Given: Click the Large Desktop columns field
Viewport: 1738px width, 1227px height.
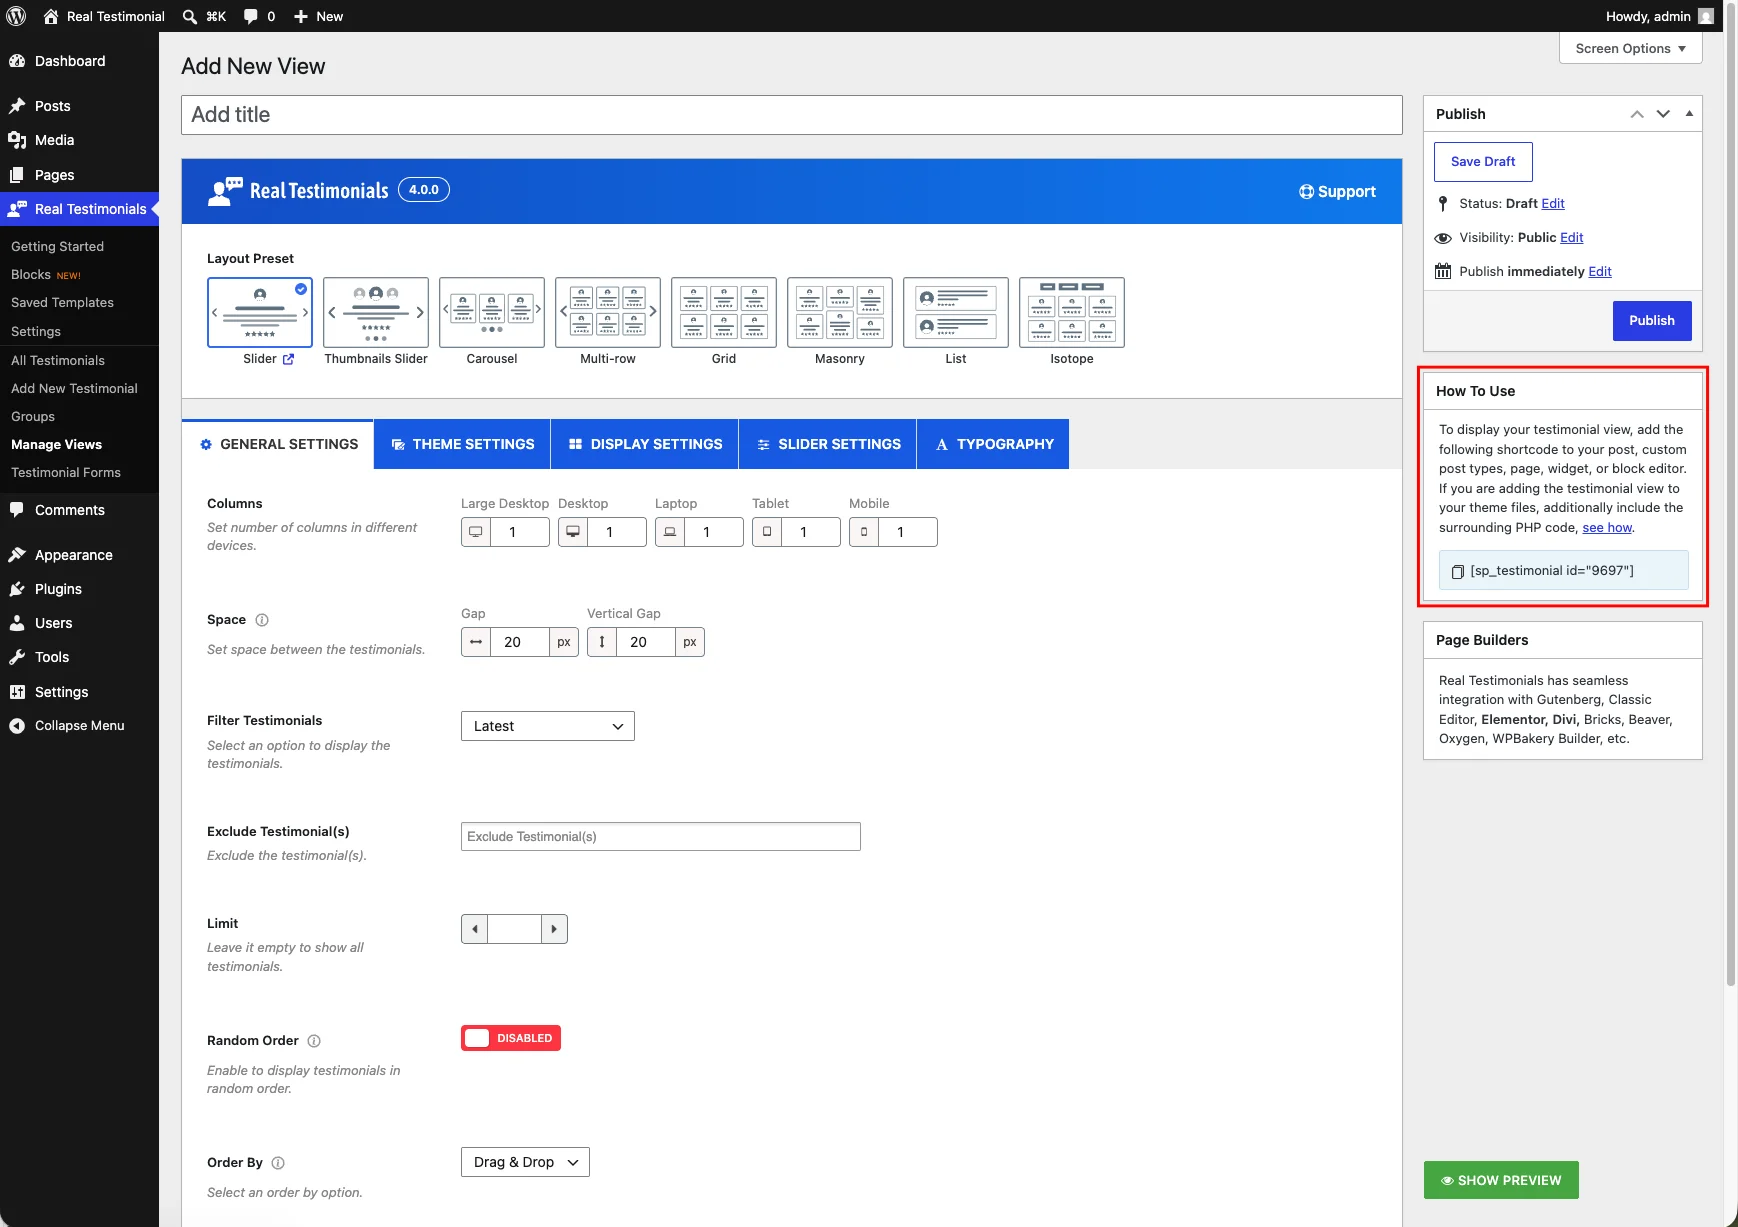Looking at the screenshot, I should 520,532.
